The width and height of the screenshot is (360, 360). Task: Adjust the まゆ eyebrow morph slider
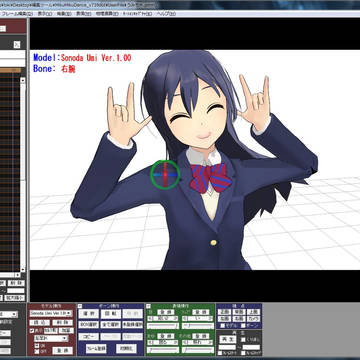coord(163,350)
